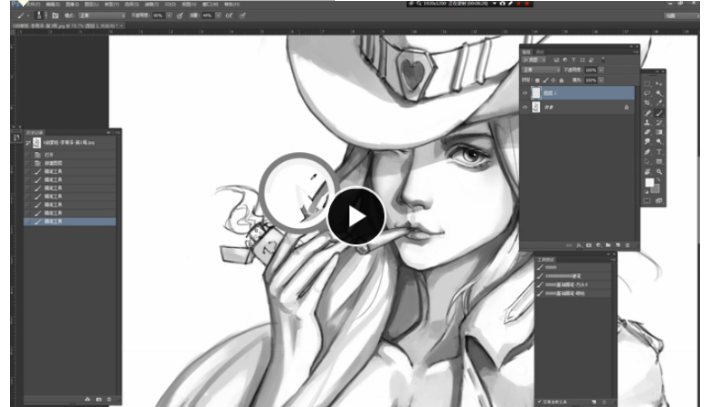Click the layer opacity value field
Screen dimensions: 709x407
(x=591, y=70)
